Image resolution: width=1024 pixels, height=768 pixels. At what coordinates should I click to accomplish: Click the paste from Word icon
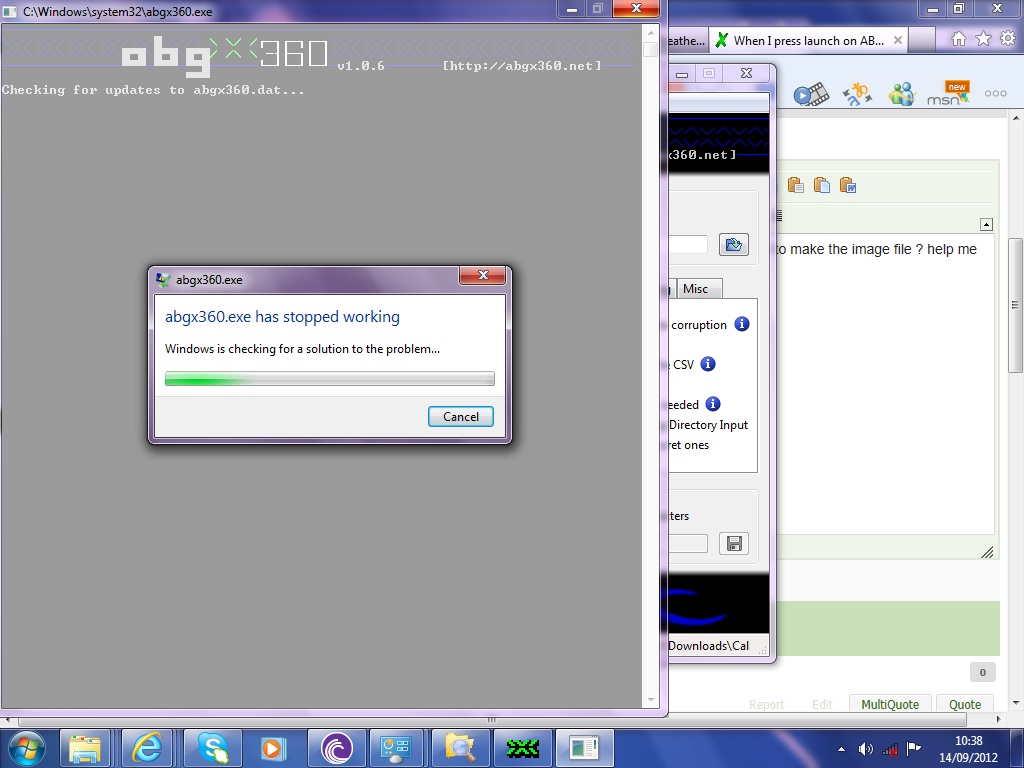coord(847,185)
